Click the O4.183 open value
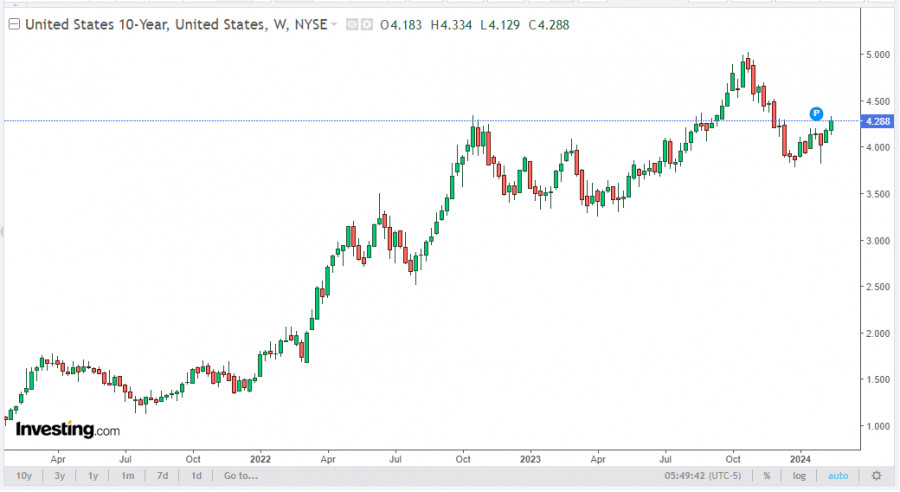This screenshot has width=900, height=492. pyautogui.click(x=401, y=25)
